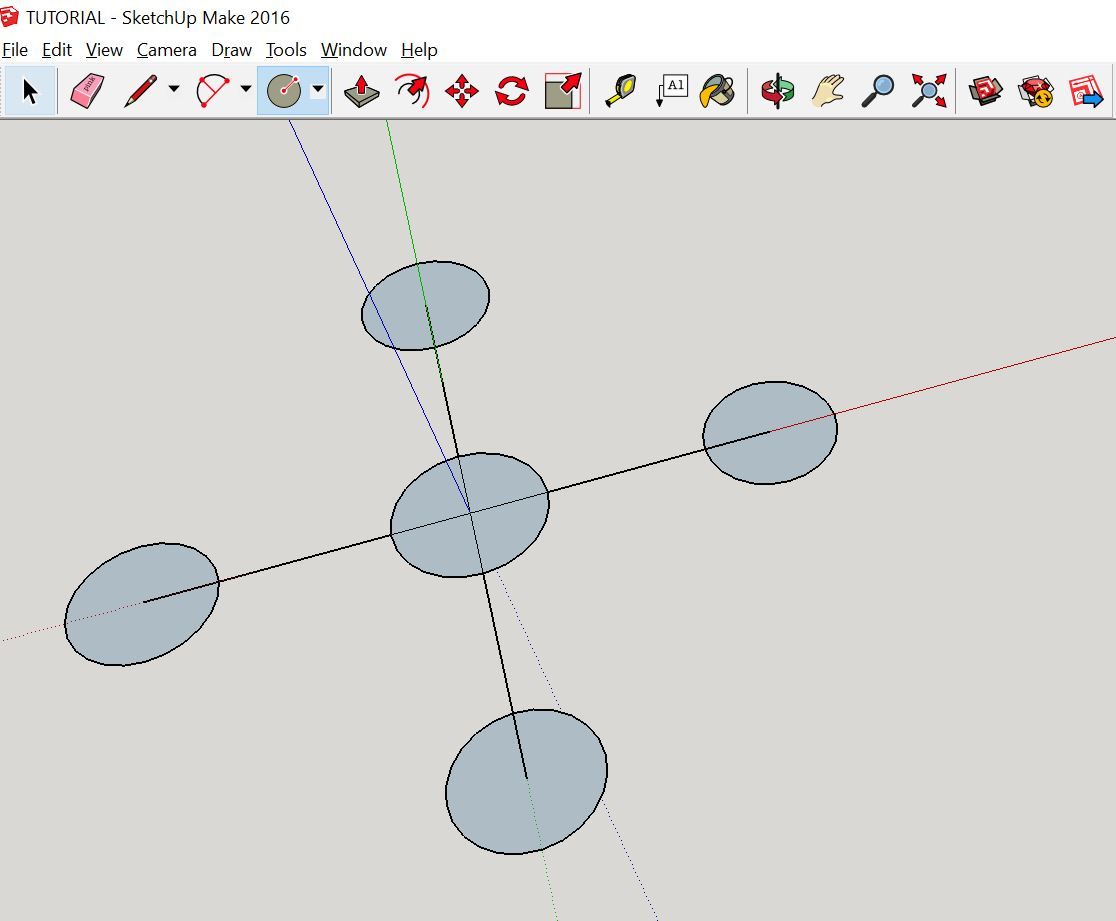Pick the Tape Measure tool

(x=621, y=91)
